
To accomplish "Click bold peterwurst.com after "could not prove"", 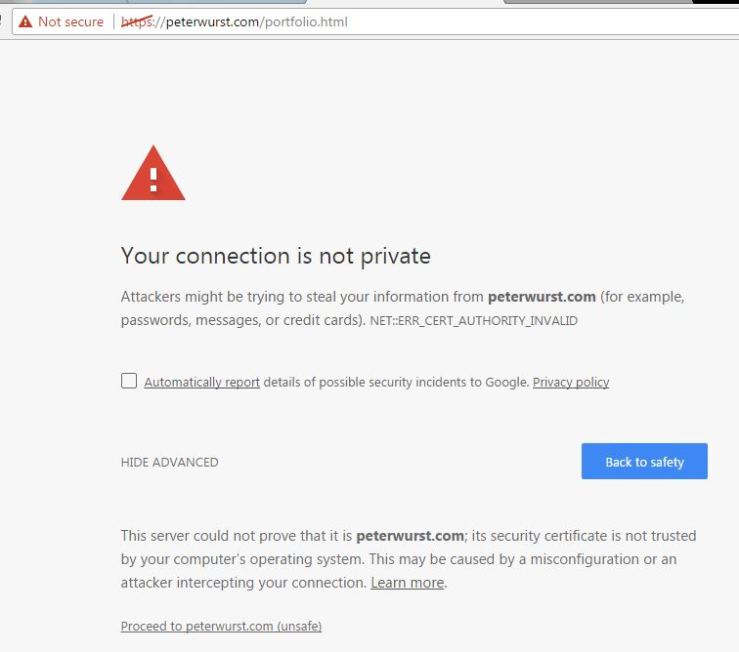I will (x=410, y=536).
